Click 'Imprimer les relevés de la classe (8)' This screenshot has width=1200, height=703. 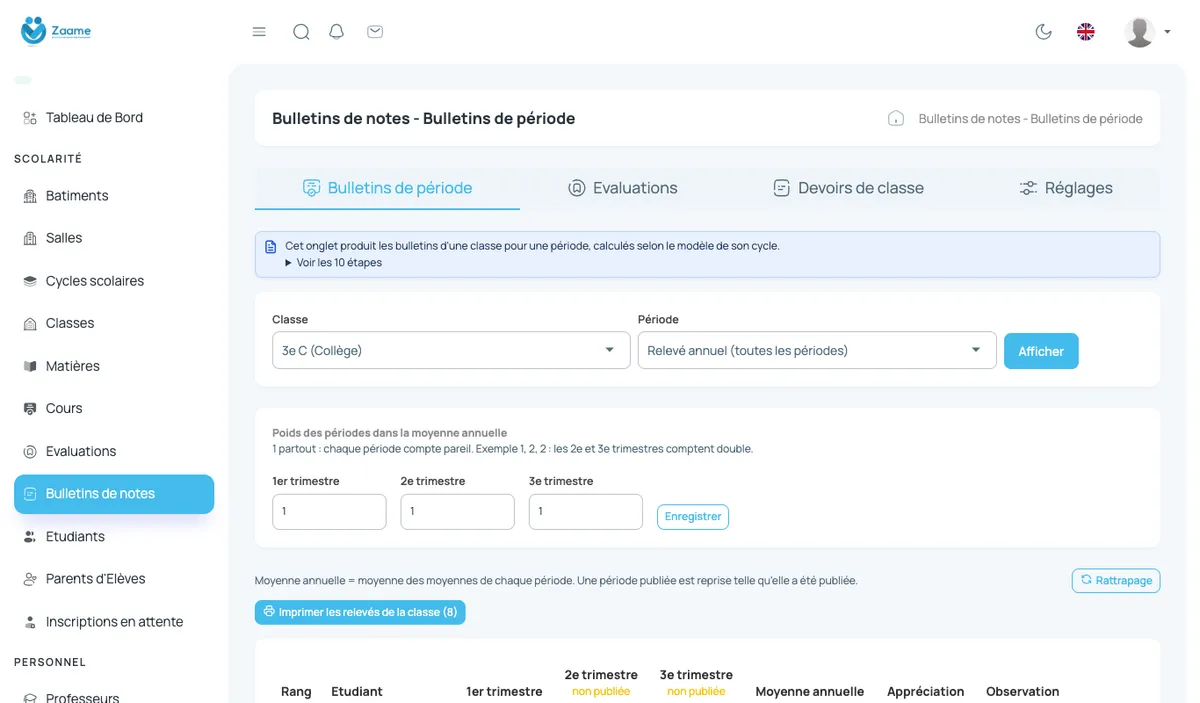coord(360,612)
